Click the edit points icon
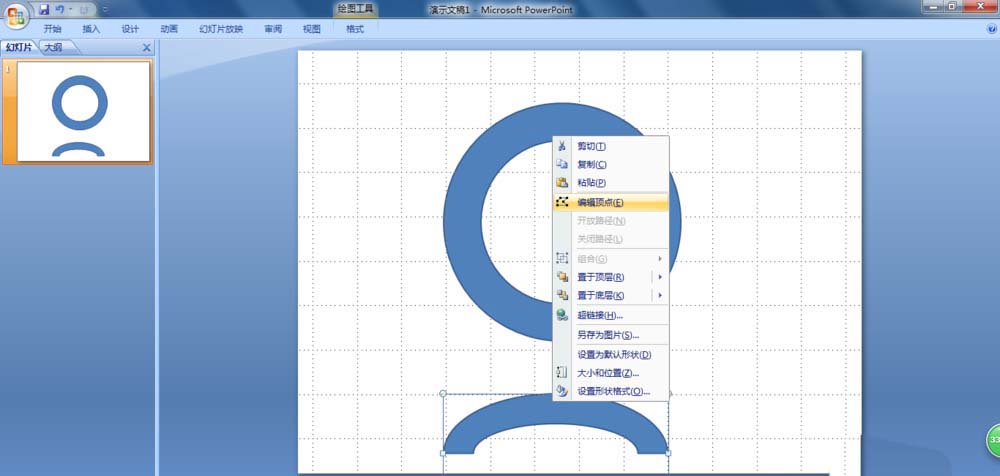Viewport: 1000px width, 476px height. click(562, 202)
